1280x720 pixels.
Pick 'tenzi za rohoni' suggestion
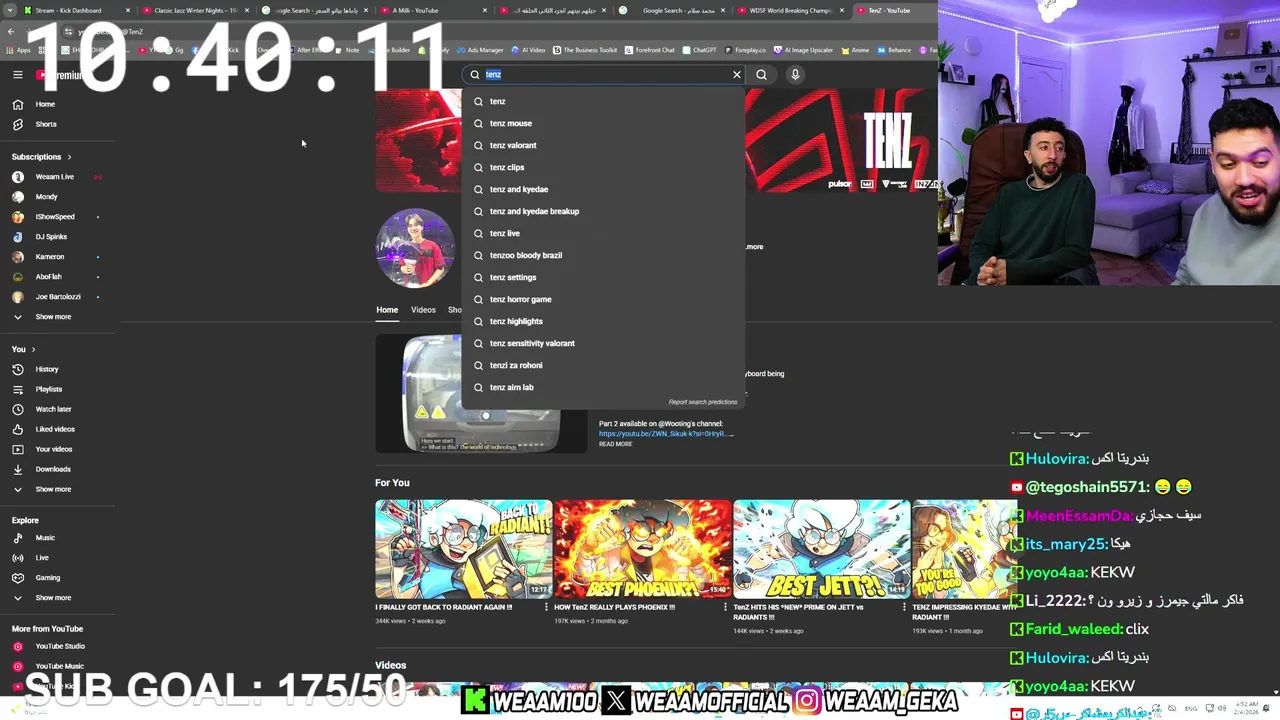tap(603, 365)
